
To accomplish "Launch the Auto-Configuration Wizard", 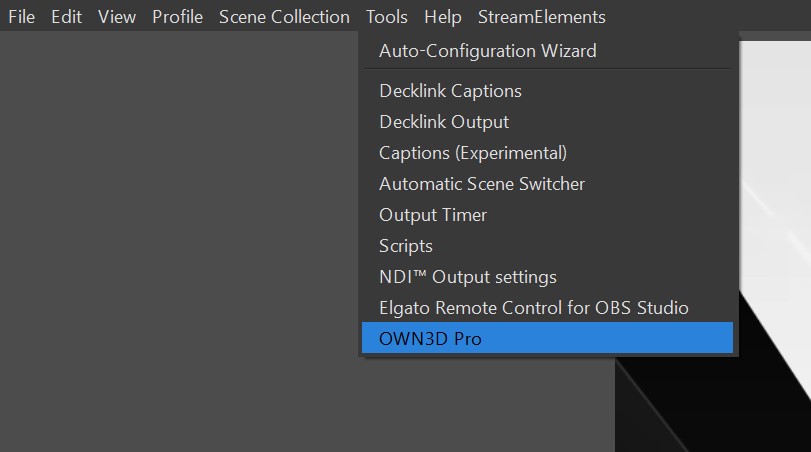I will (x=487, y=51).
